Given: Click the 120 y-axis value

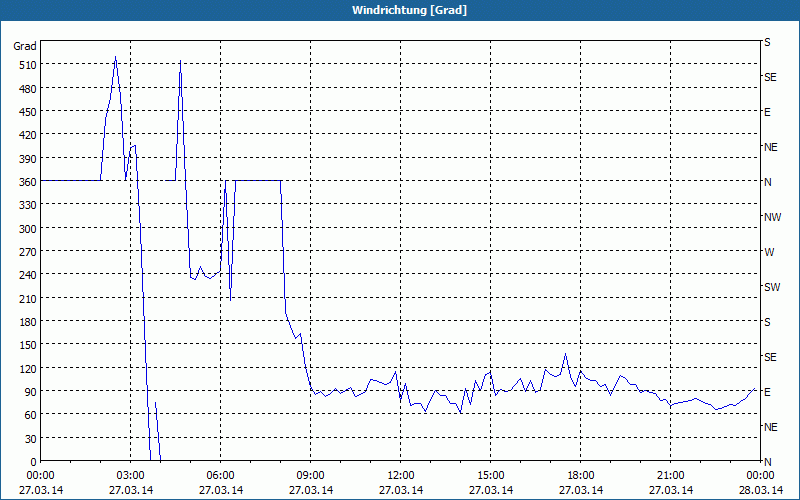Looking at the screenshot, I should point(27,368).
